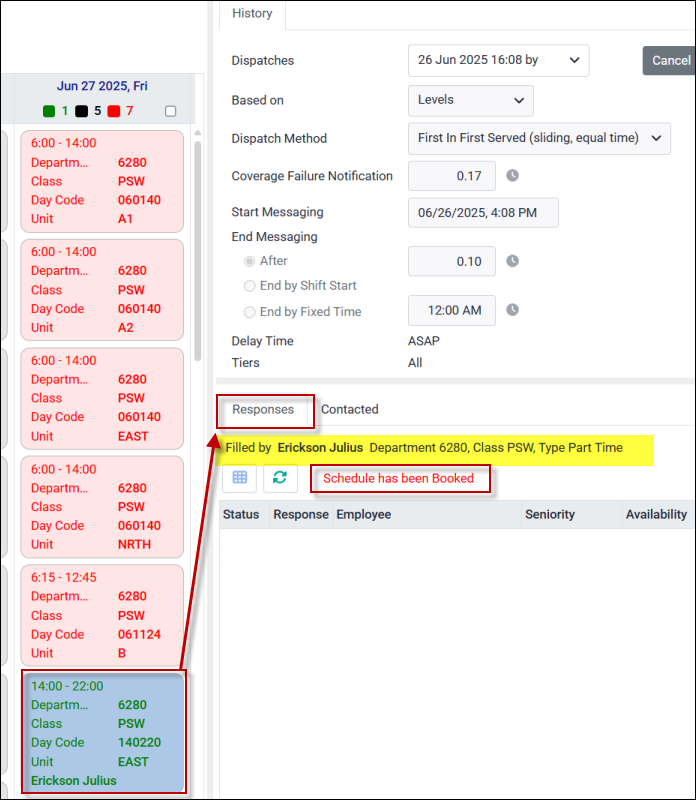
Task: Open the Based on Levels dropdown
Action: (x=470, y=100)
